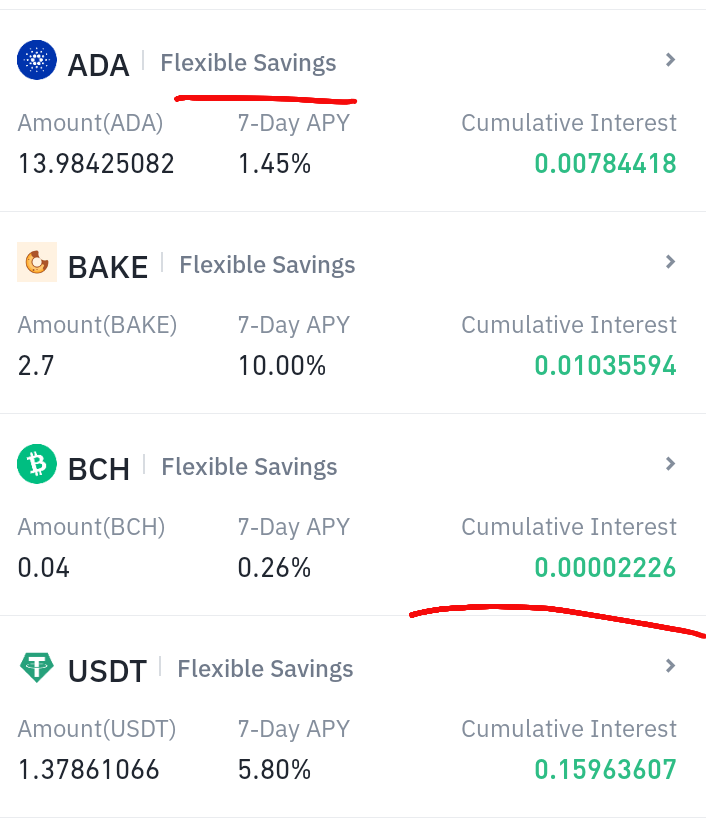Tap the USDT 5.80% APY value

pos(274,769)
